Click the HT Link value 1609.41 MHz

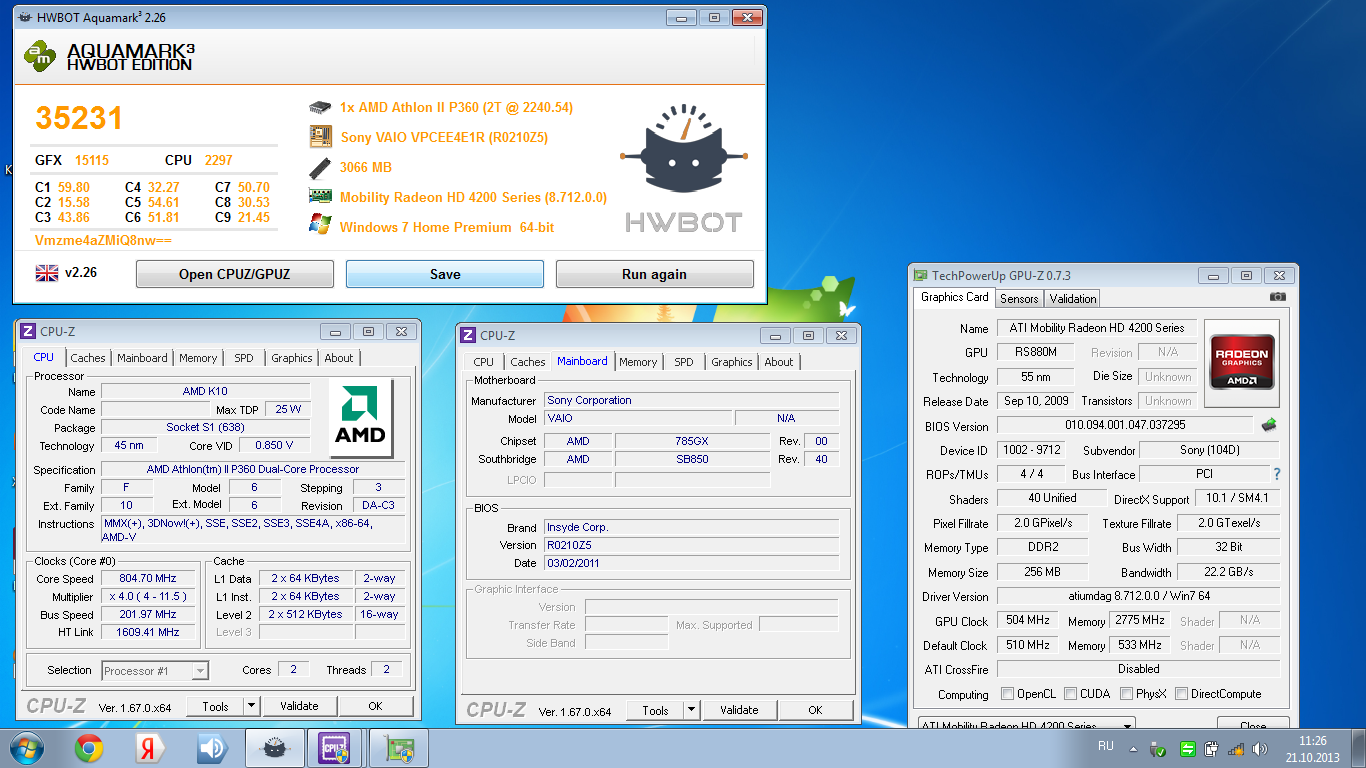[148, 632]
